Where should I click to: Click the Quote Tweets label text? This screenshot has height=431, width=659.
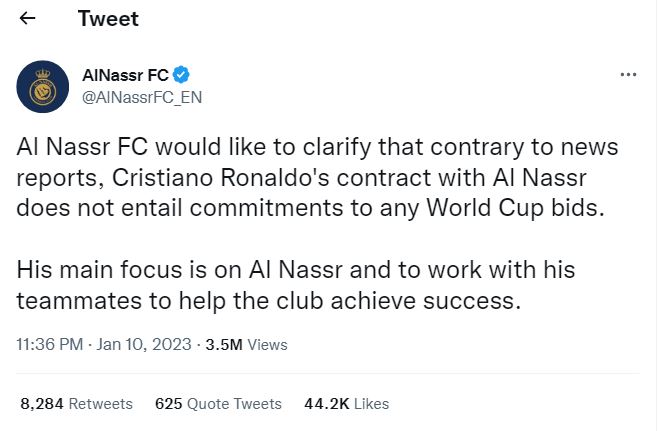click(234, 404)
